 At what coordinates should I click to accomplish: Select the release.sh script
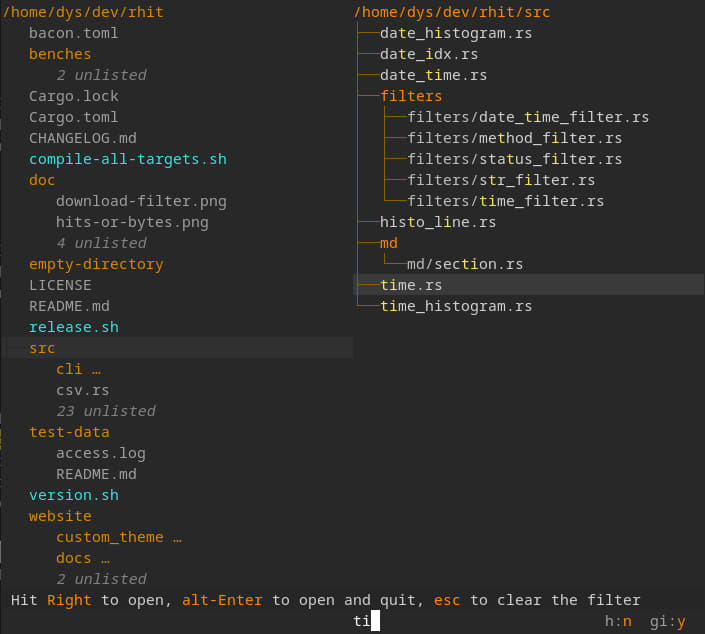coord(74,327)
